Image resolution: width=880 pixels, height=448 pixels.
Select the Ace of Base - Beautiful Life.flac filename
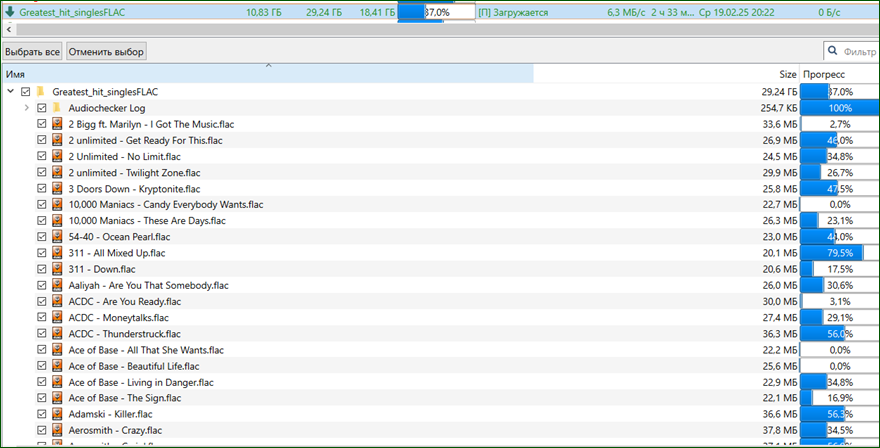pos(134,367)
